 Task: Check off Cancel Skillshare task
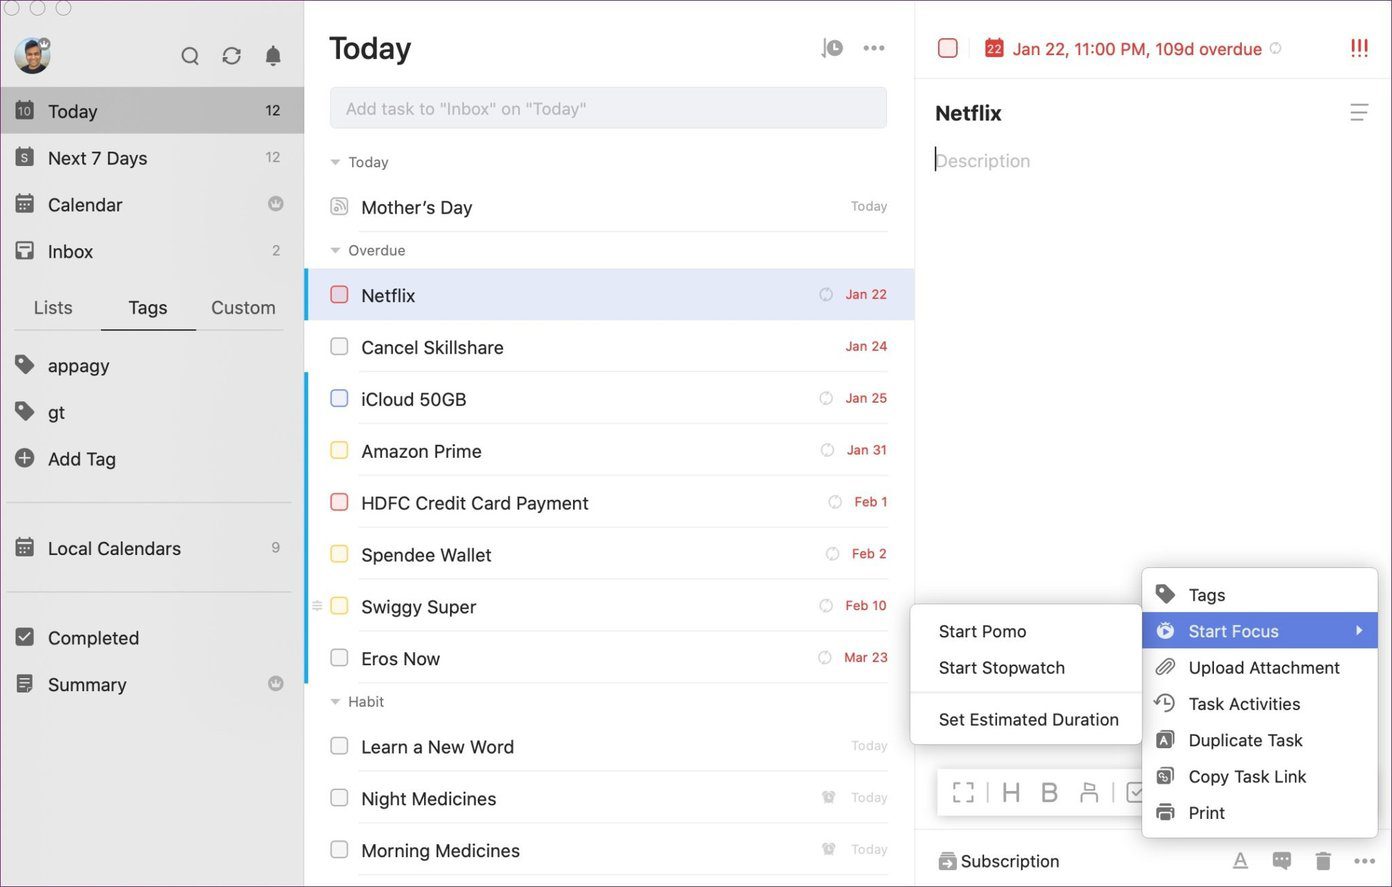[x=339, y=347]
